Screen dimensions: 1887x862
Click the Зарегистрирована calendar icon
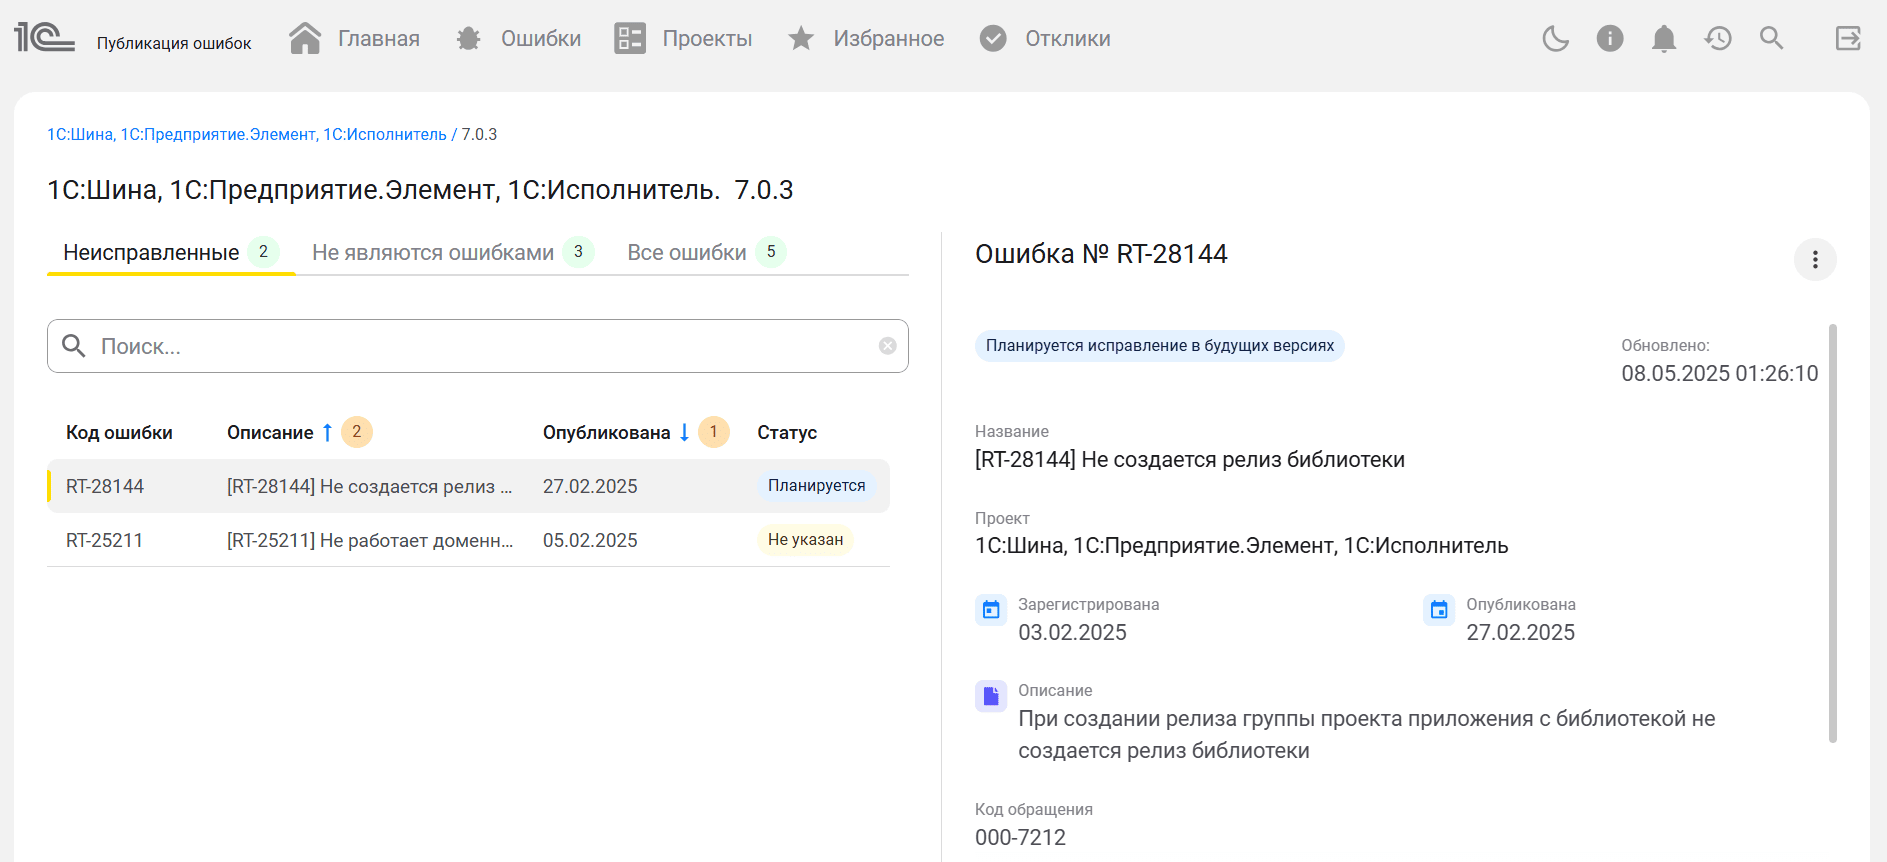(991, 610)
